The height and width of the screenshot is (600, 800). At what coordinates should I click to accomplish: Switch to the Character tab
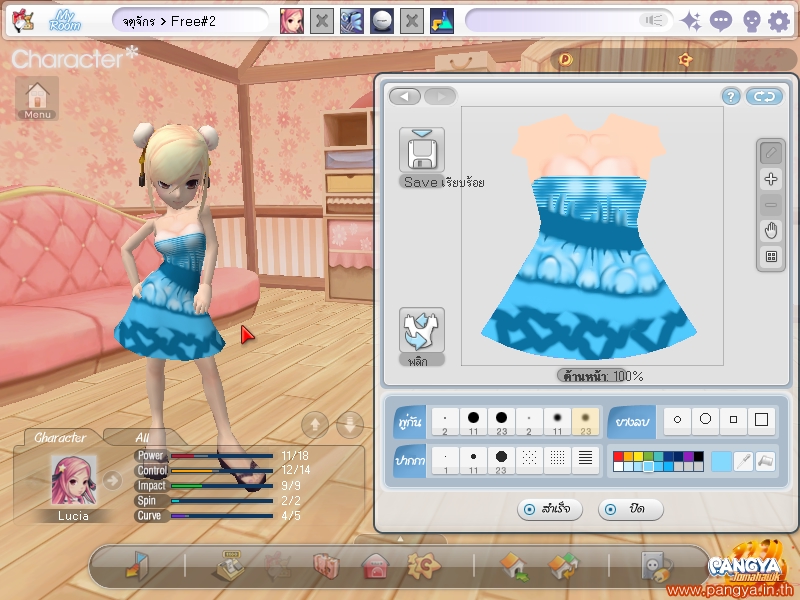coord(60,437)
